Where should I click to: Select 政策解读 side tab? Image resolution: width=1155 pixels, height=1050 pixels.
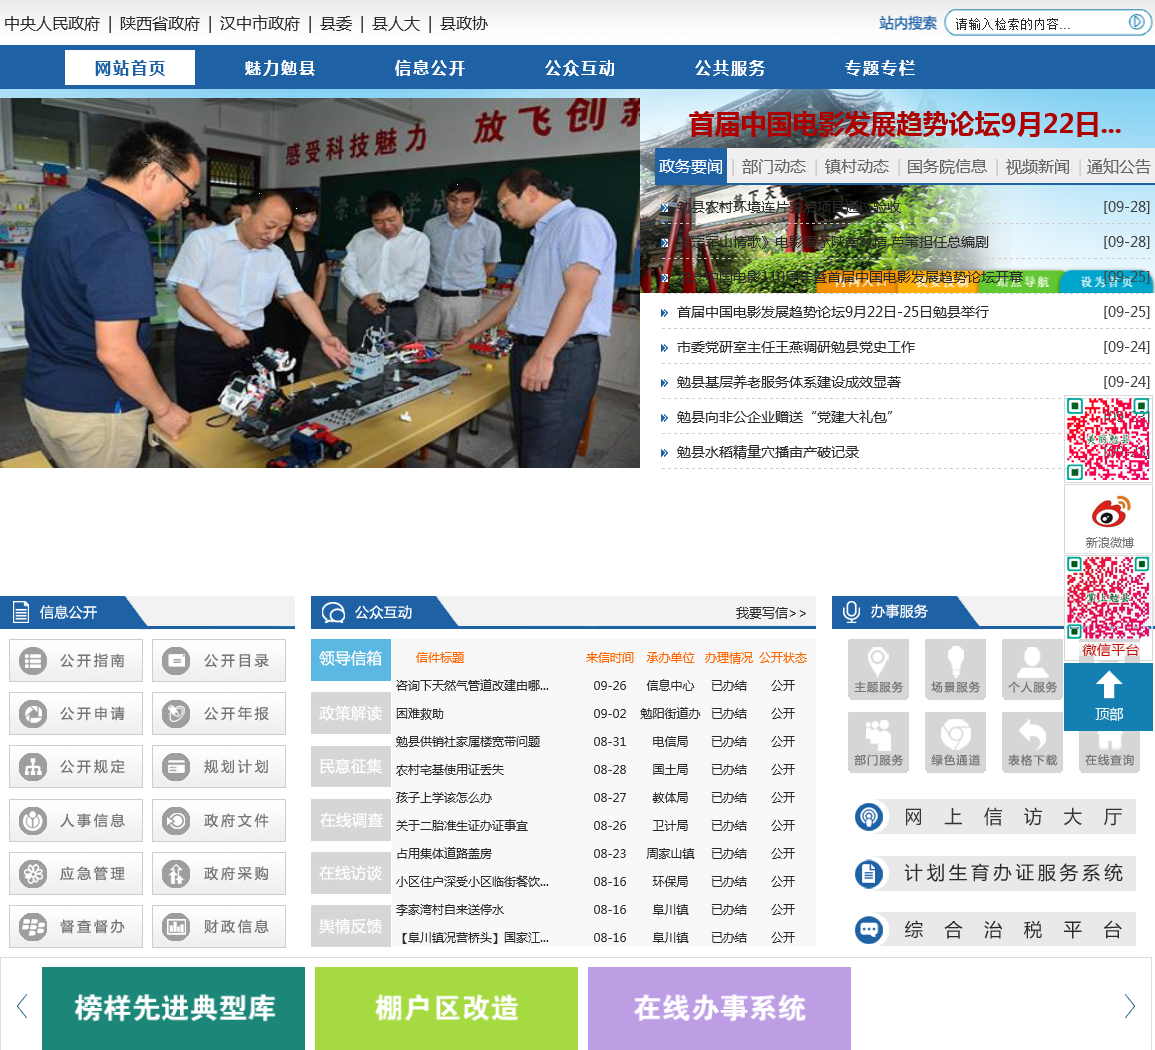(351, 713)
